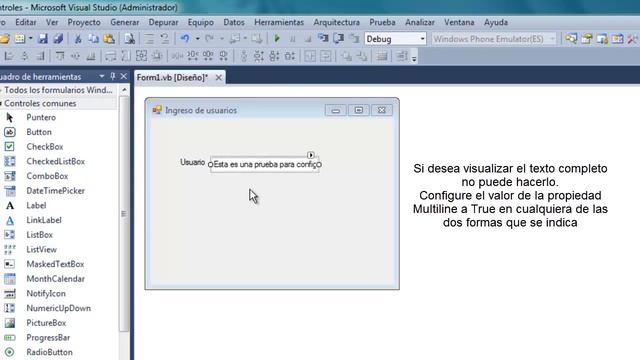Open the Proyecto menu
Screen dimensions: 640x360
[84, 22]
